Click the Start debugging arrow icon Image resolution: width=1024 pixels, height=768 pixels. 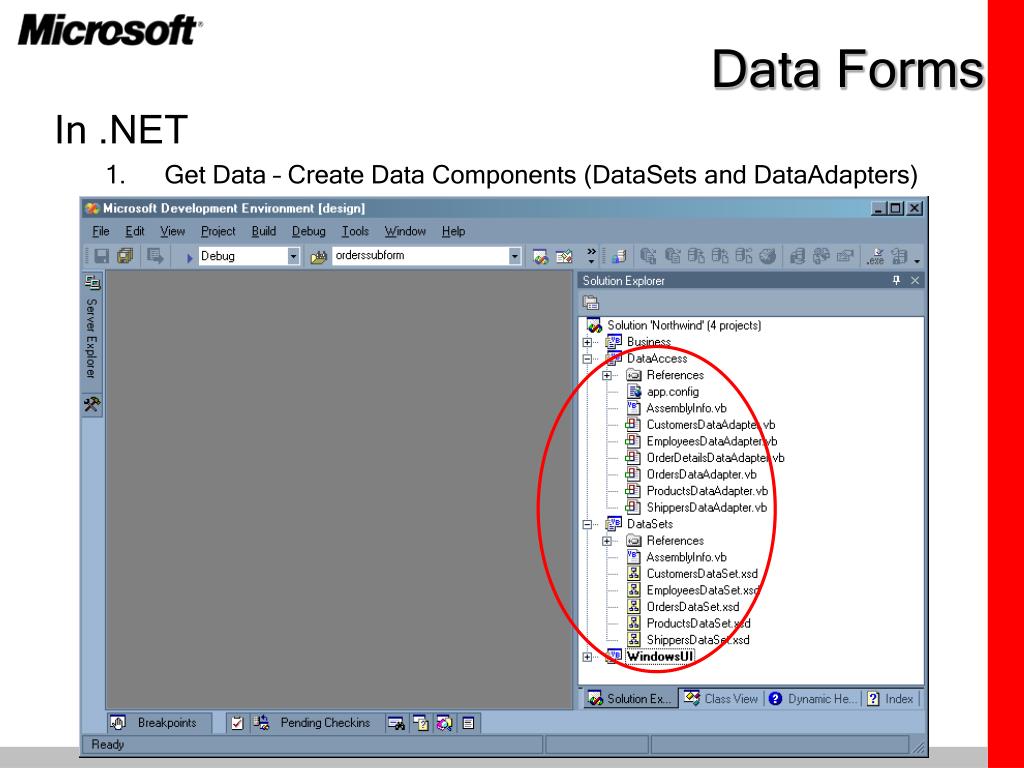[189, 257]
